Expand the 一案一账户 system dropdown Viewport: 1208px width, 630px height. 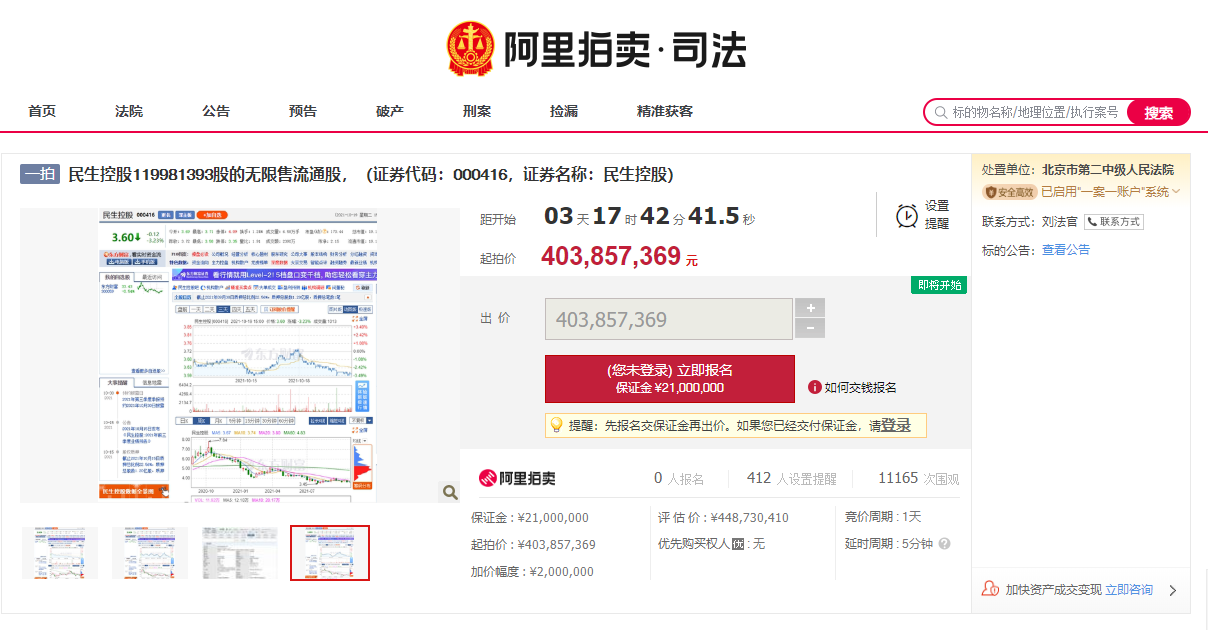(x=1176, y=192)
